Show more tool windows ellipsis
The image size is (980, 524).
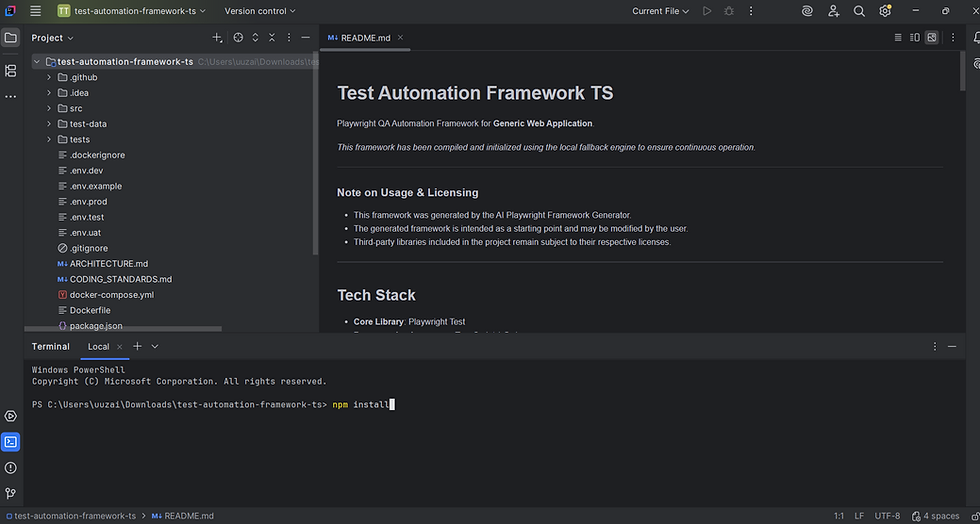pyautogui.click(x=11, y=97)
